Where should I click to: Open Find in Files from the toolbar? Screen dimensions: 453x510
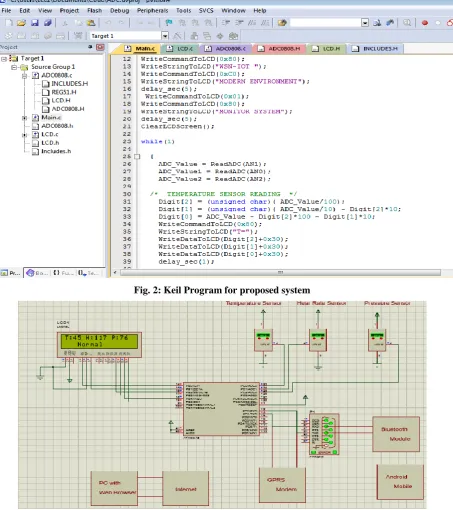click(282, 23)
